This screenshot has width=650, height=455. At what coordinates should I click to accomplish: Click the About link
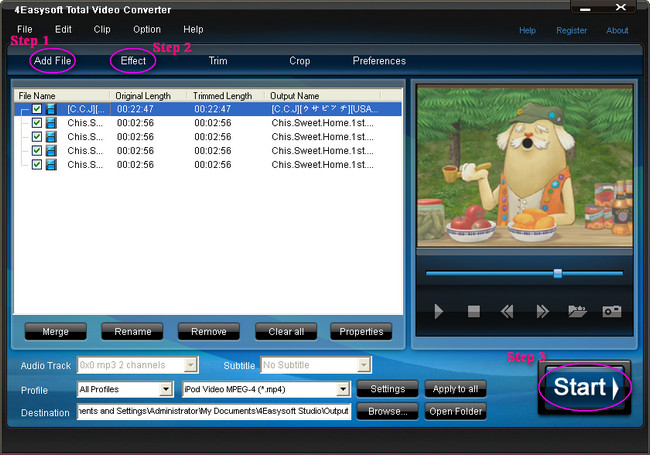coord(617,30)
